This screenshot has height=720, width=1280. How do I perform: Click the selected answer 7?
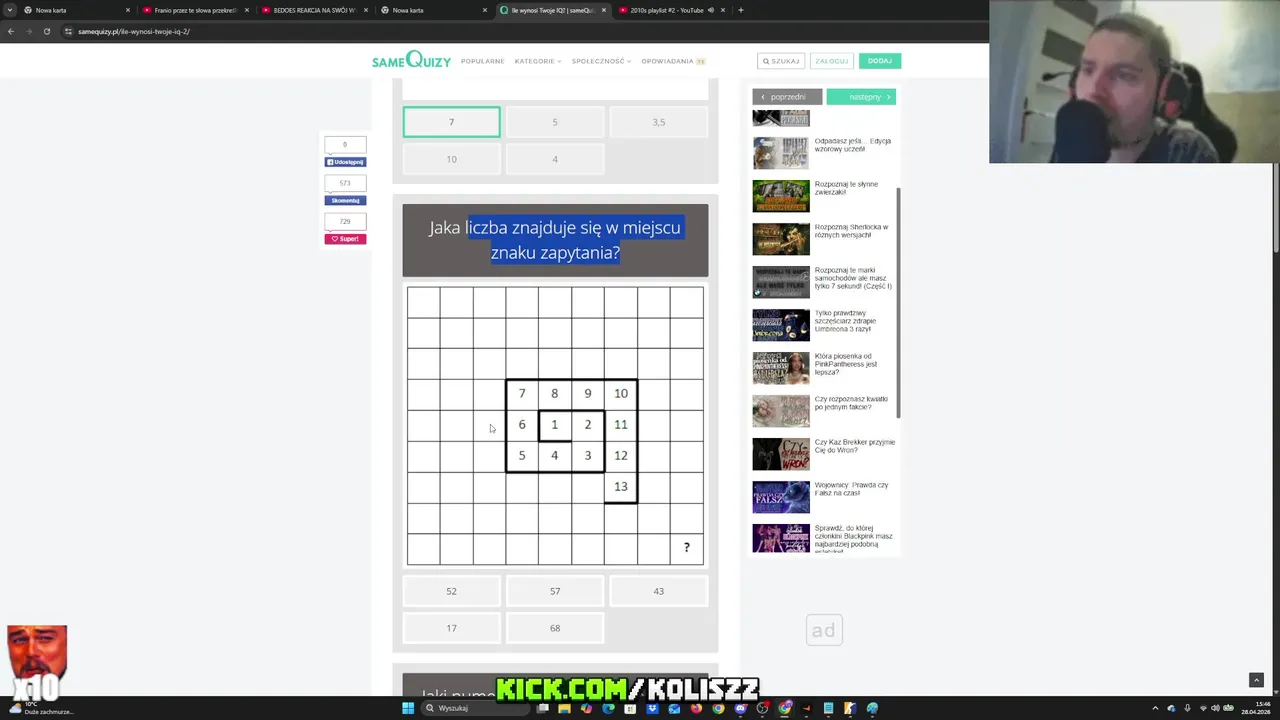451,122
